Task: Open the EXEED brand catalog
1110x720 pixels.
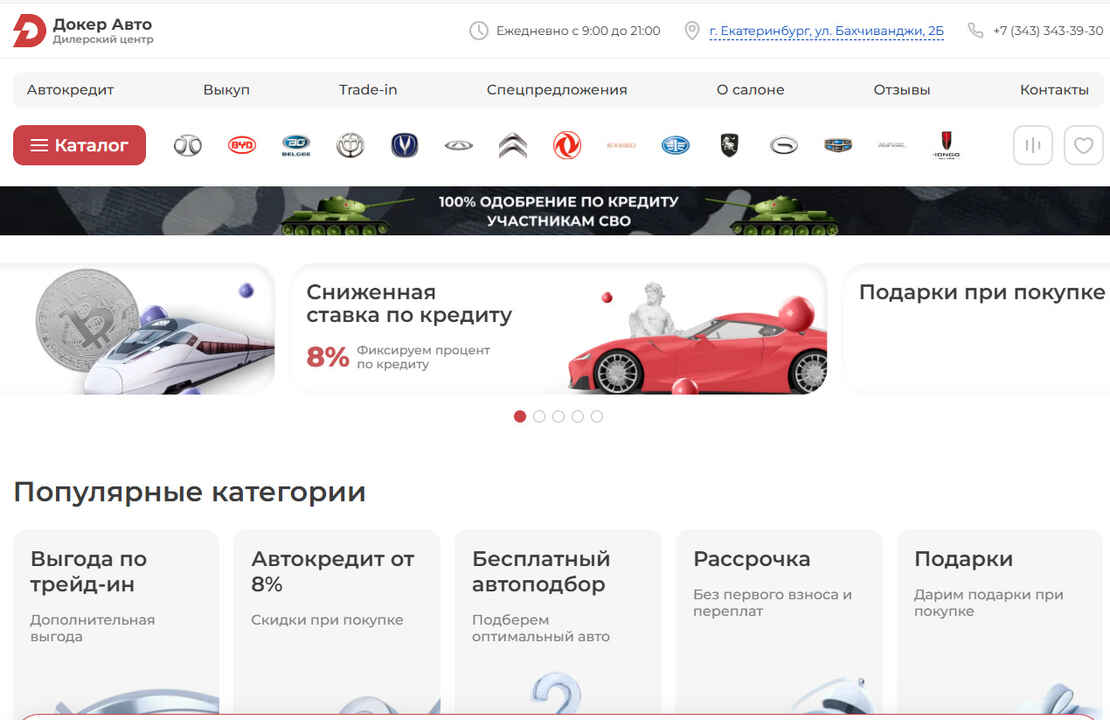Action: (x=622, y=145)
